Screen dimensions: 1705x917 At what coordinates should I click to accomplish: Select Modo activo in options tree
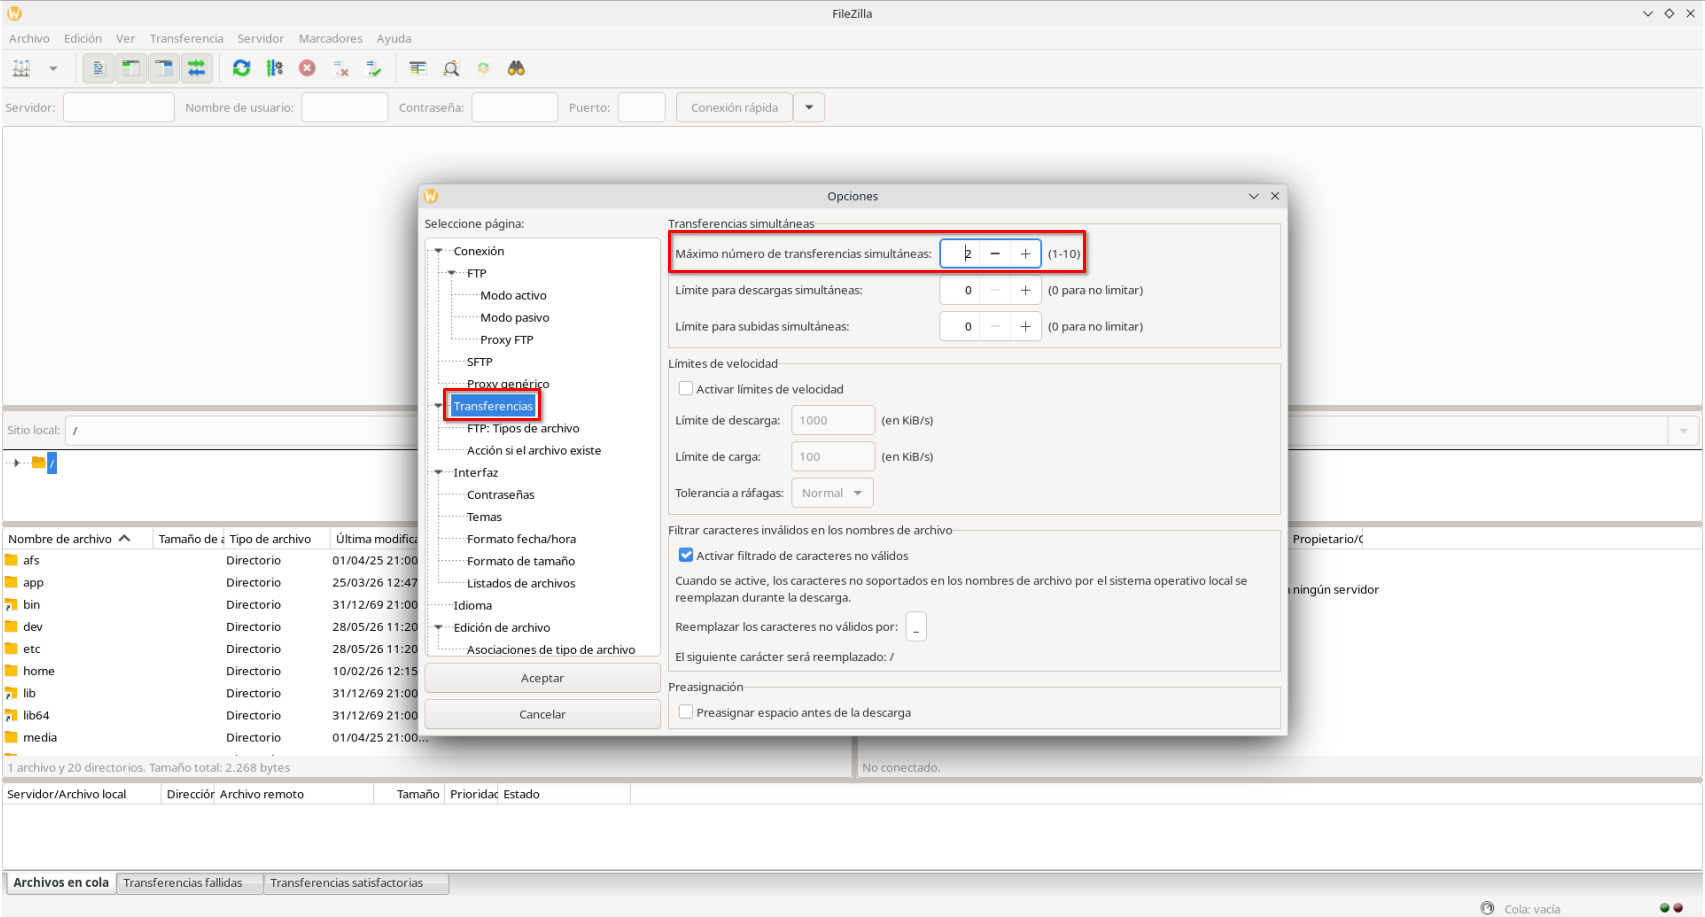tap(513, 296)
